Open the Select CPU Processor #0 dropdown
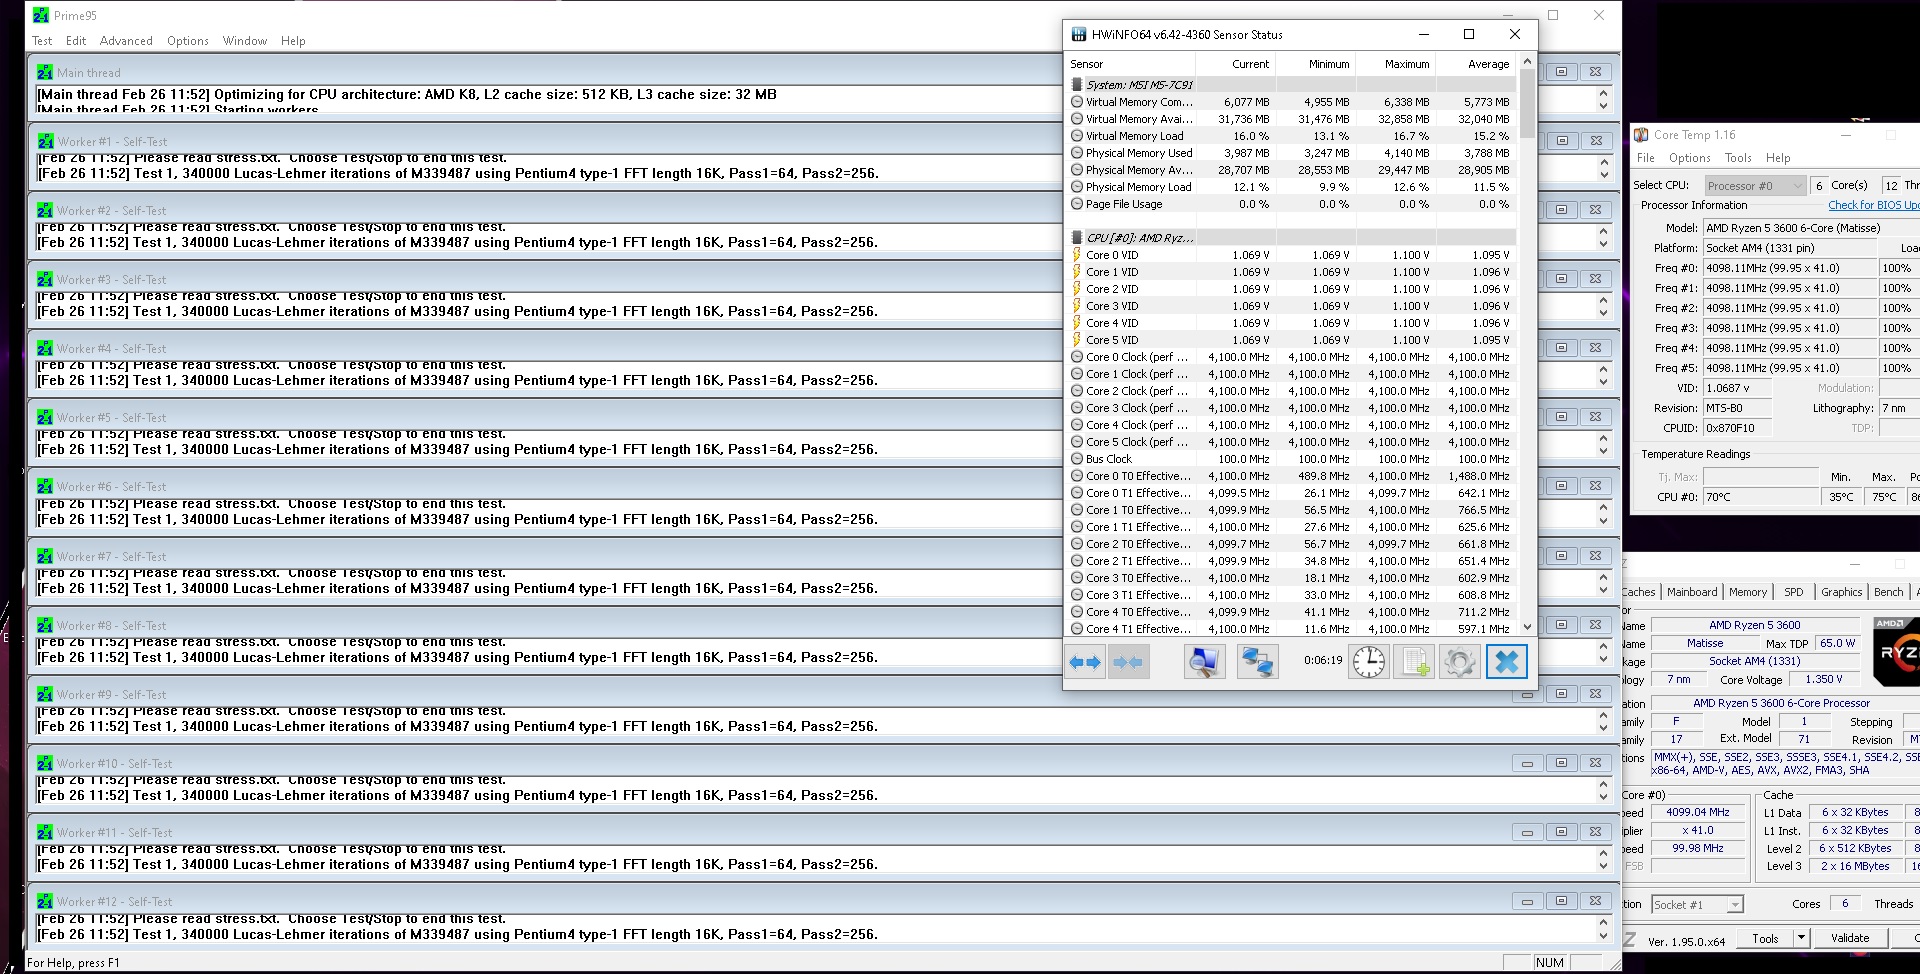Screen dimensions: 1920x974 pos(1754,186)
